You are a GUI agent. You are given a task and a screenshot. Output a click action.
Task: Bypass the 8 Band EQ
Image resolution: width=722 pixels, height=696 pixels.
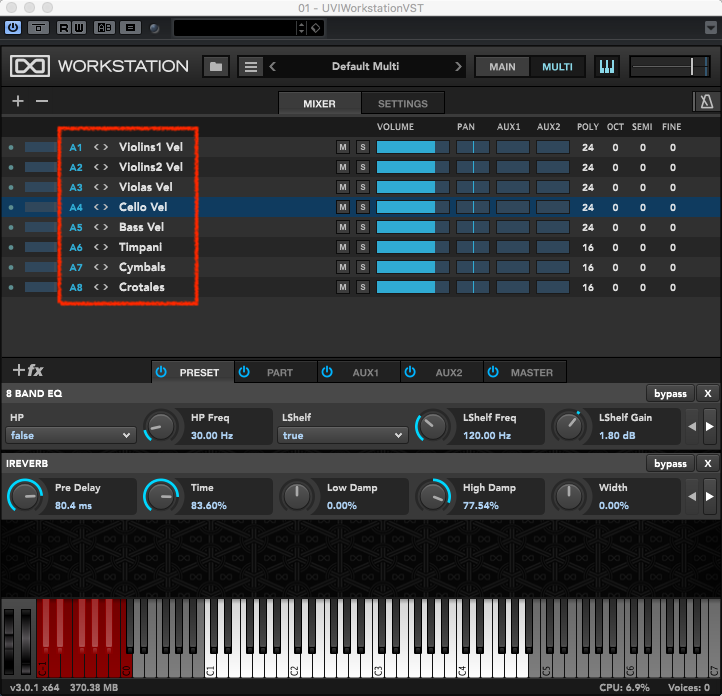[x=670, y=394]
